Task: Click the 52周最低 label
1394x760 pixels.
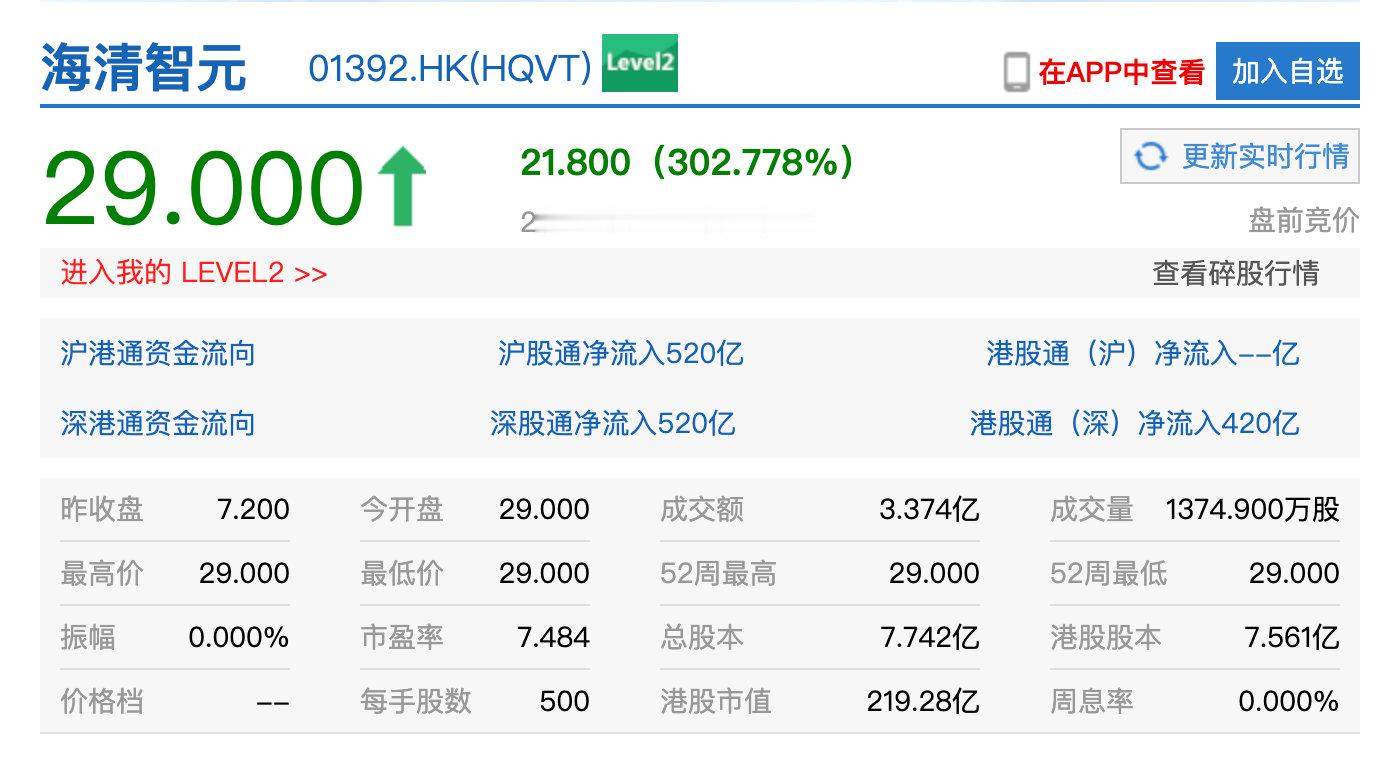Action: [1108, 573]
